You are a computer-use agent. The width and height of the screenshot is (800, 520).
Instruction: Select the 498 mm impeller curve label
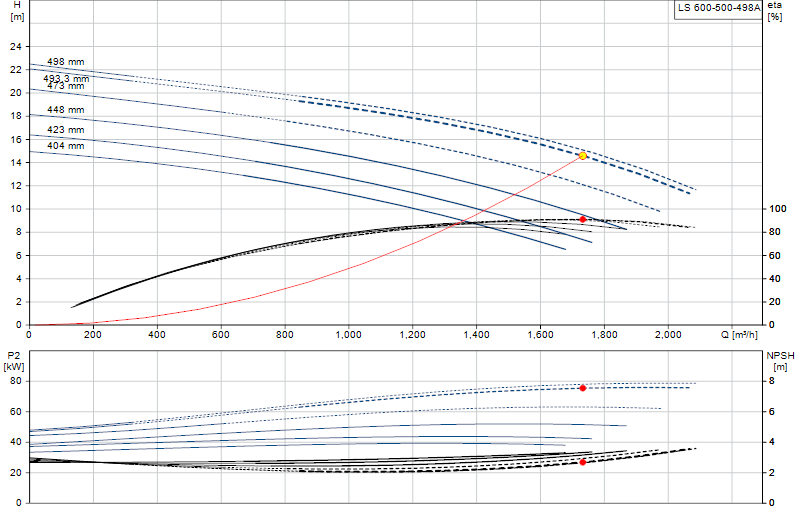[x=65, y=62]
